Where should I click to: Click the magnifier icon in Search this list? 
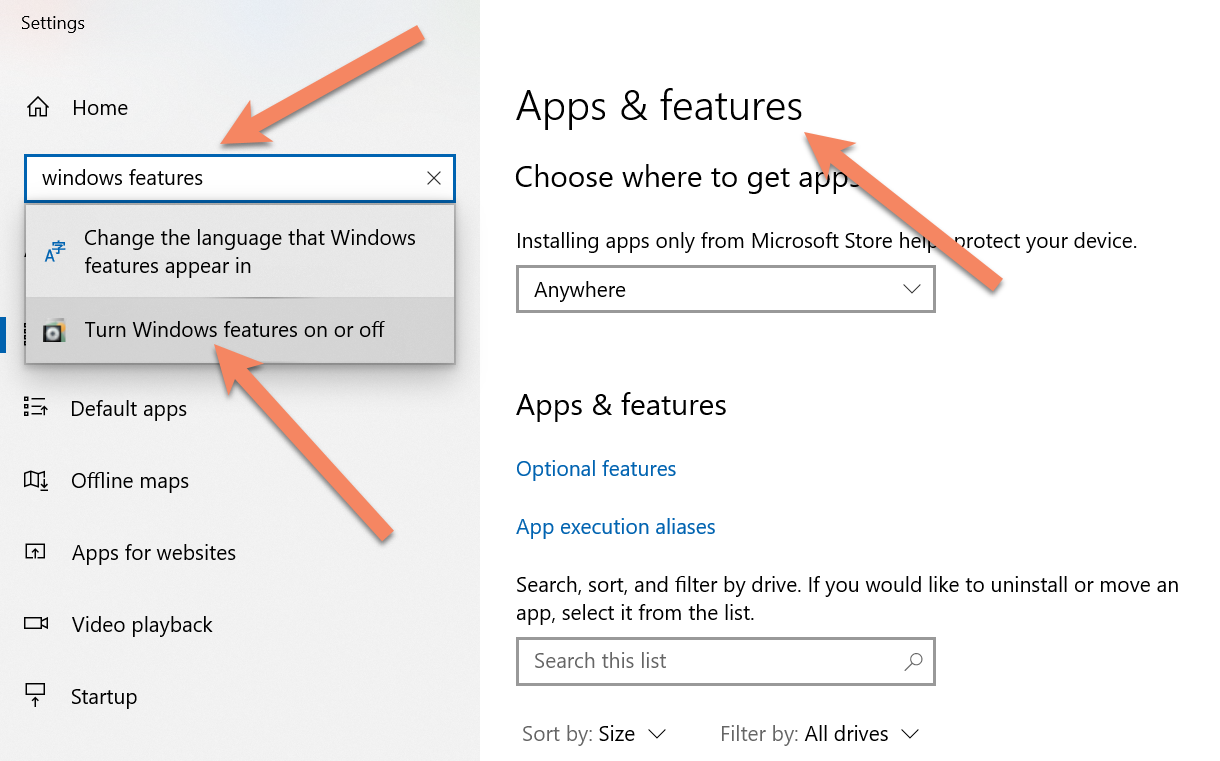click(x=912, y=661)
